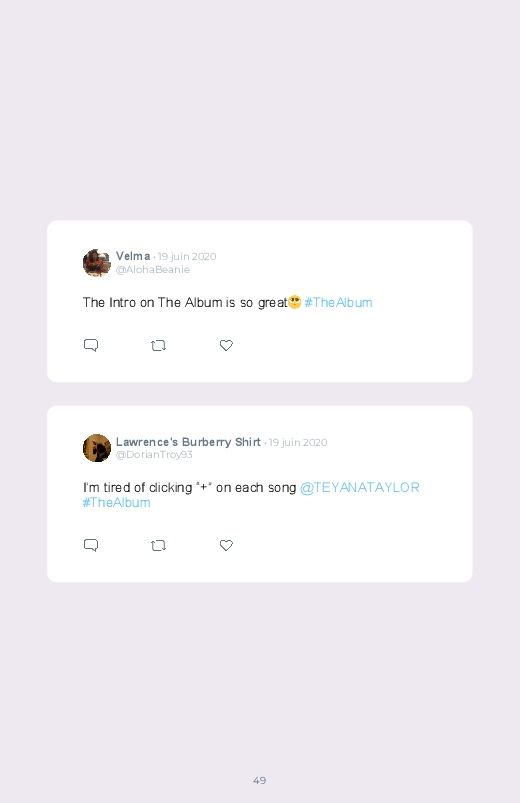Click #TheAlbum hashtag in the second tweet

pos(116,503)
